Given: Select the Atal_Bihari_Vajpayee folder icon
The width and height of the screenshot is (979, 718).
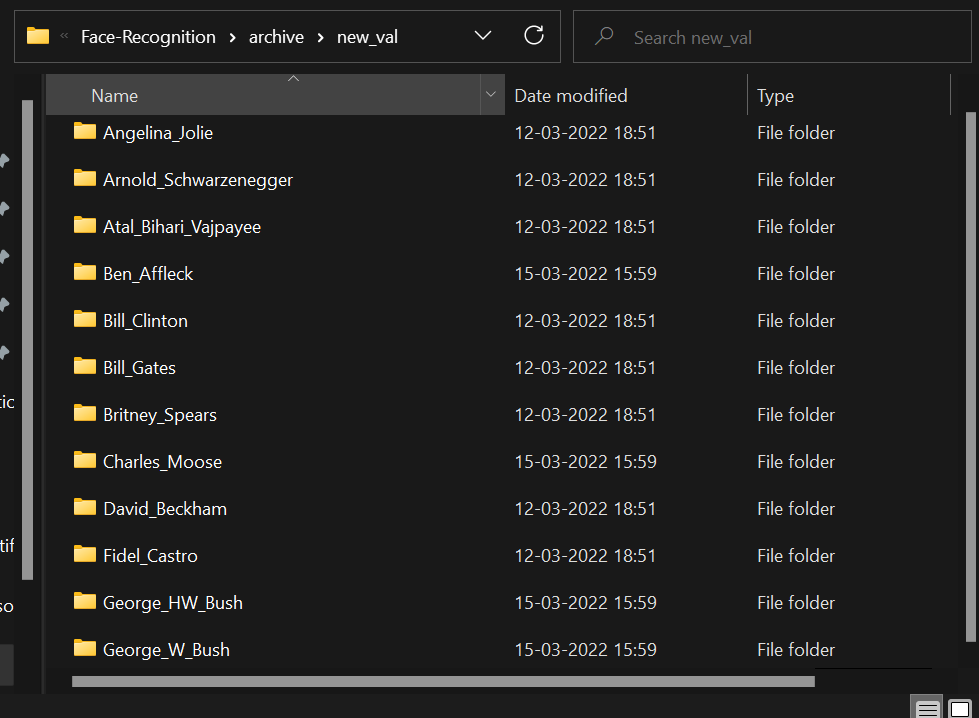Looking at the screenshot, I should [x=85, y=225].
